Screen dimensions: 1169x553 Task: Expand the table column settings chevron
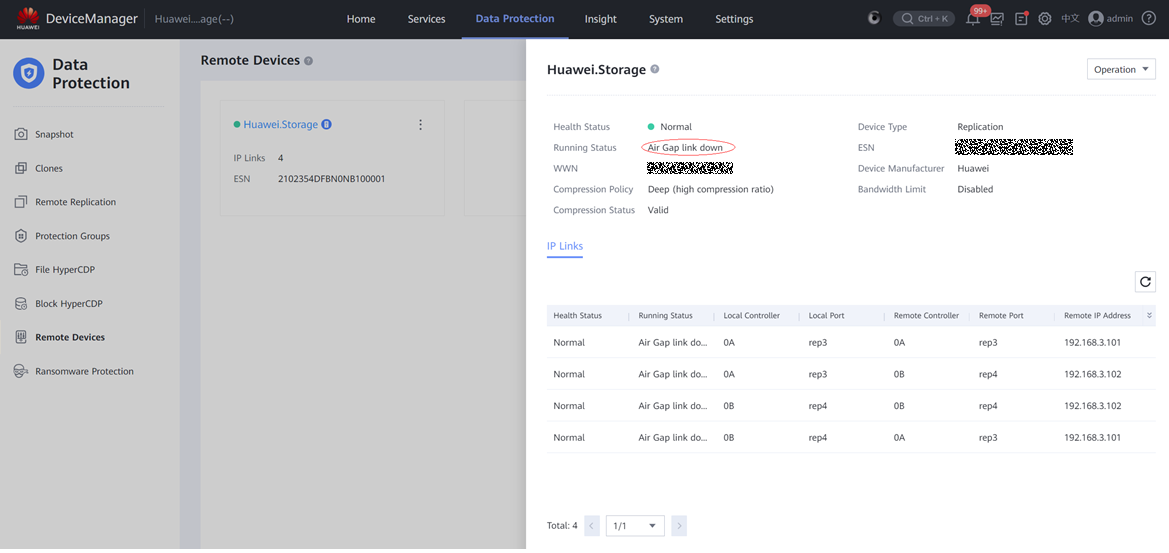1149,316
